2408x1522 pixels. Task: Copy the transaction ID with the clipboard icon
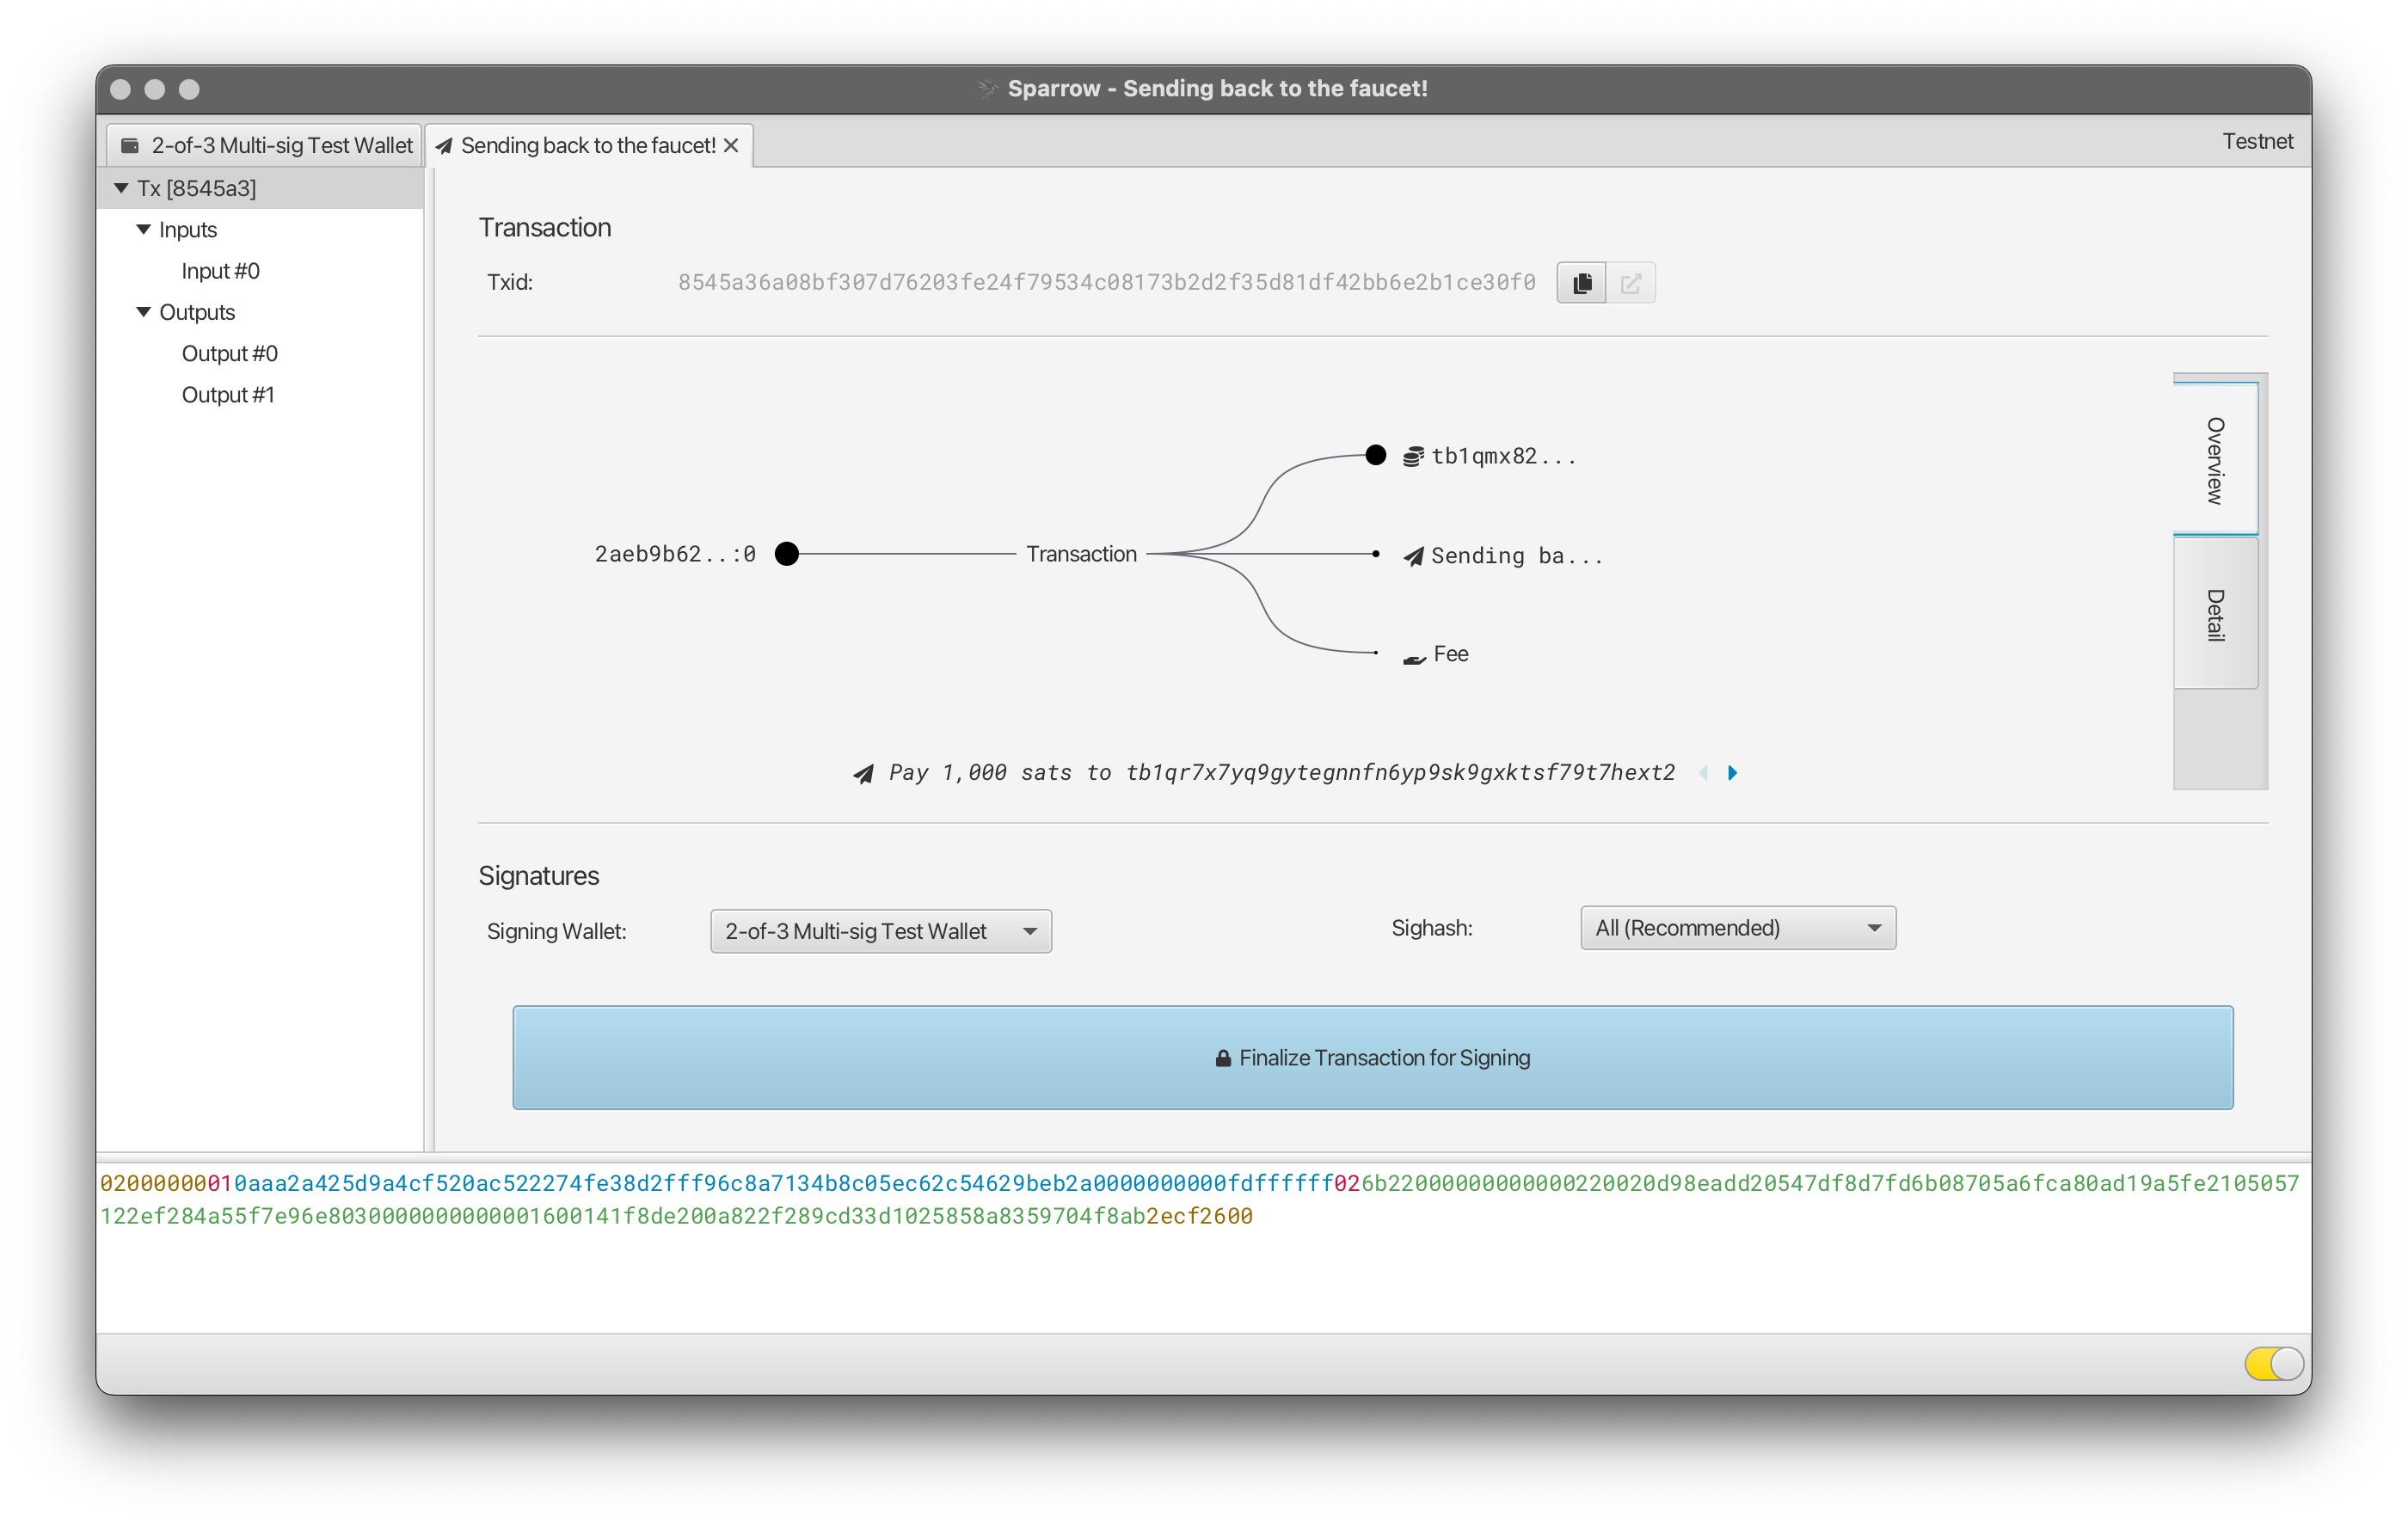tap(1581, 283)
